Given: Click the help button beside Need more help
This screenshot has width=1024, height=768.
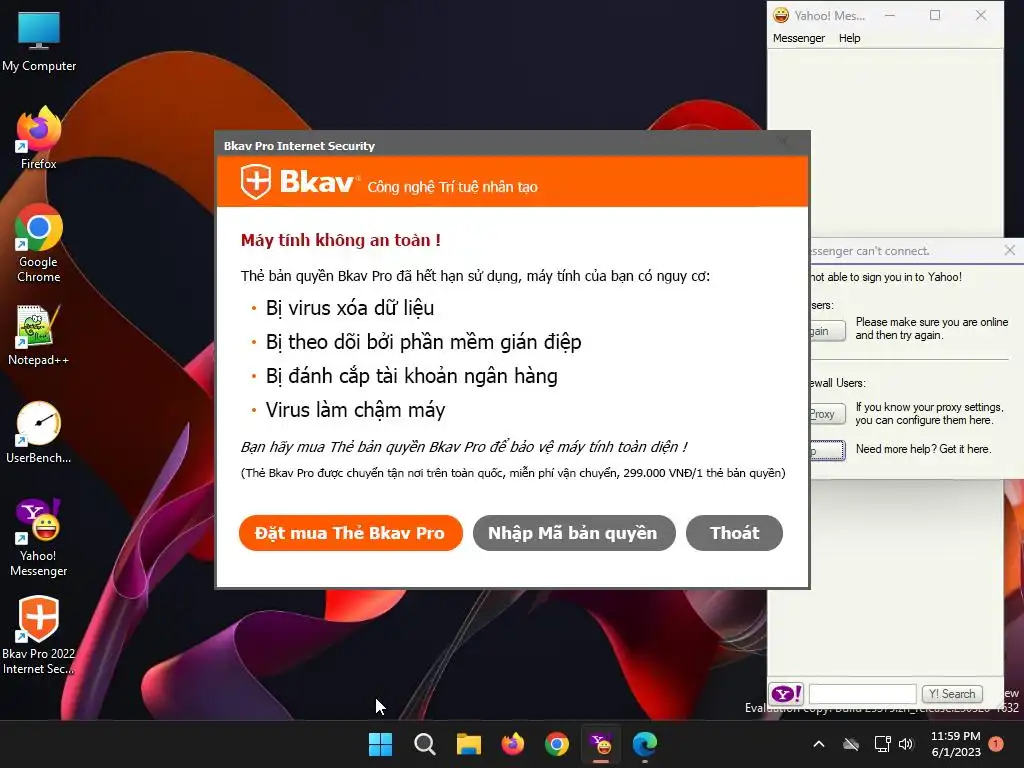Looking at the screenshot, I should tap(827, 451).
